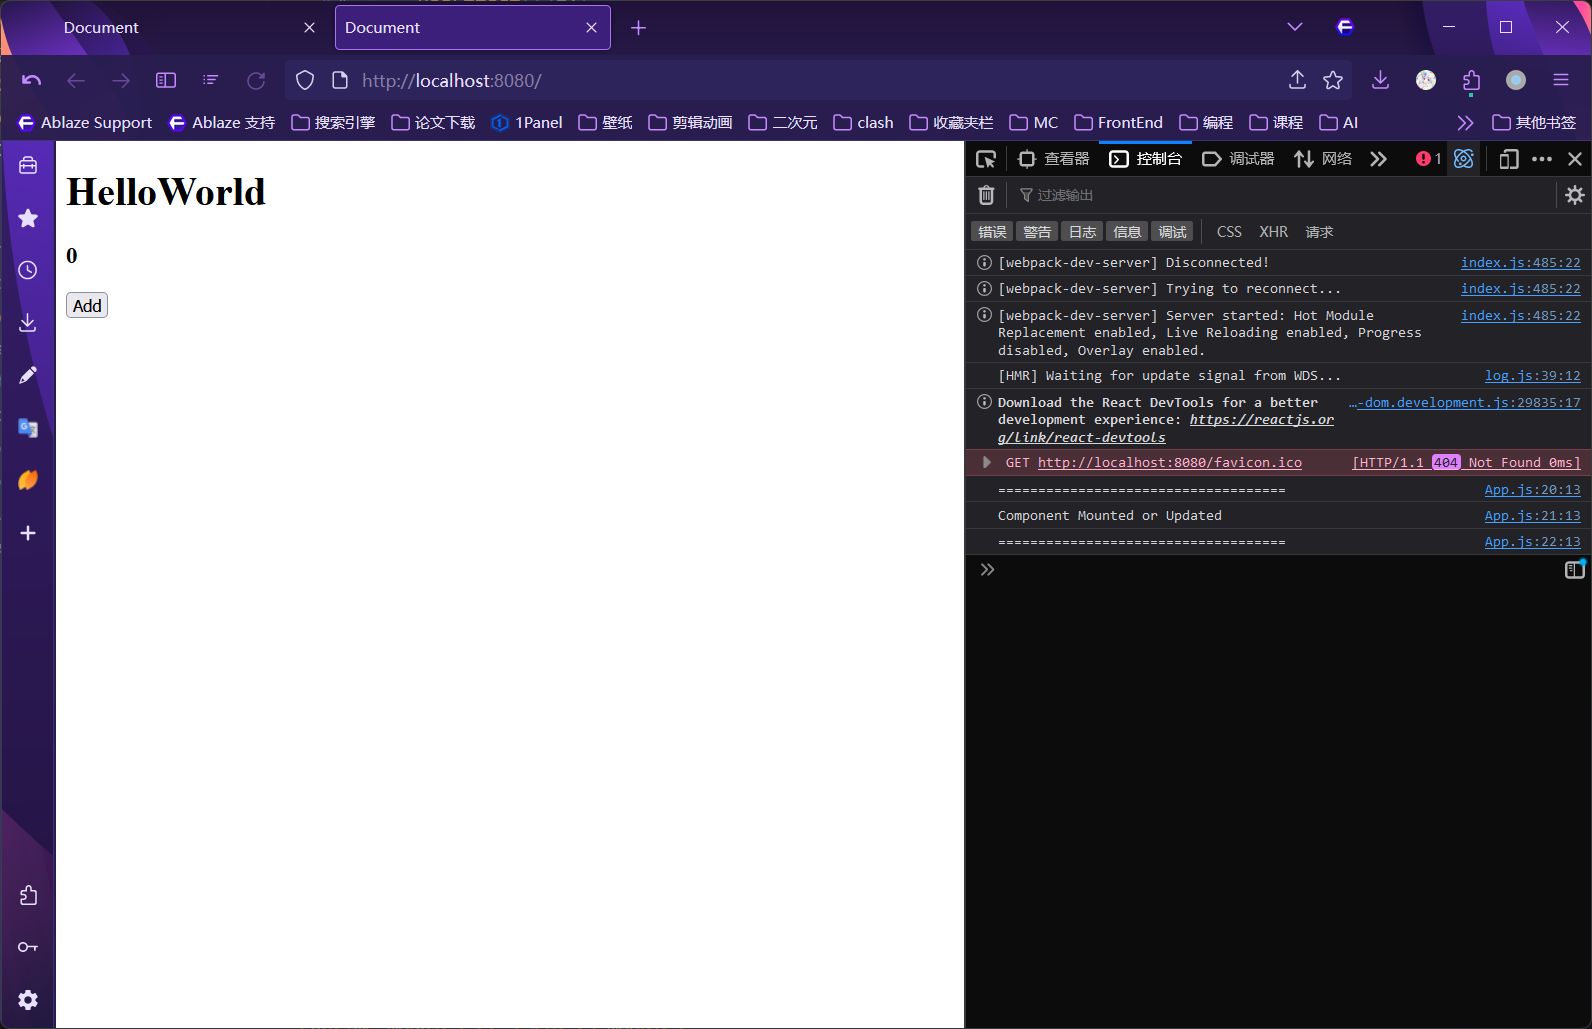Click the element picker icon in DevTools
The height and width of the screenshot is (1029, 1592).
[986, 159]
